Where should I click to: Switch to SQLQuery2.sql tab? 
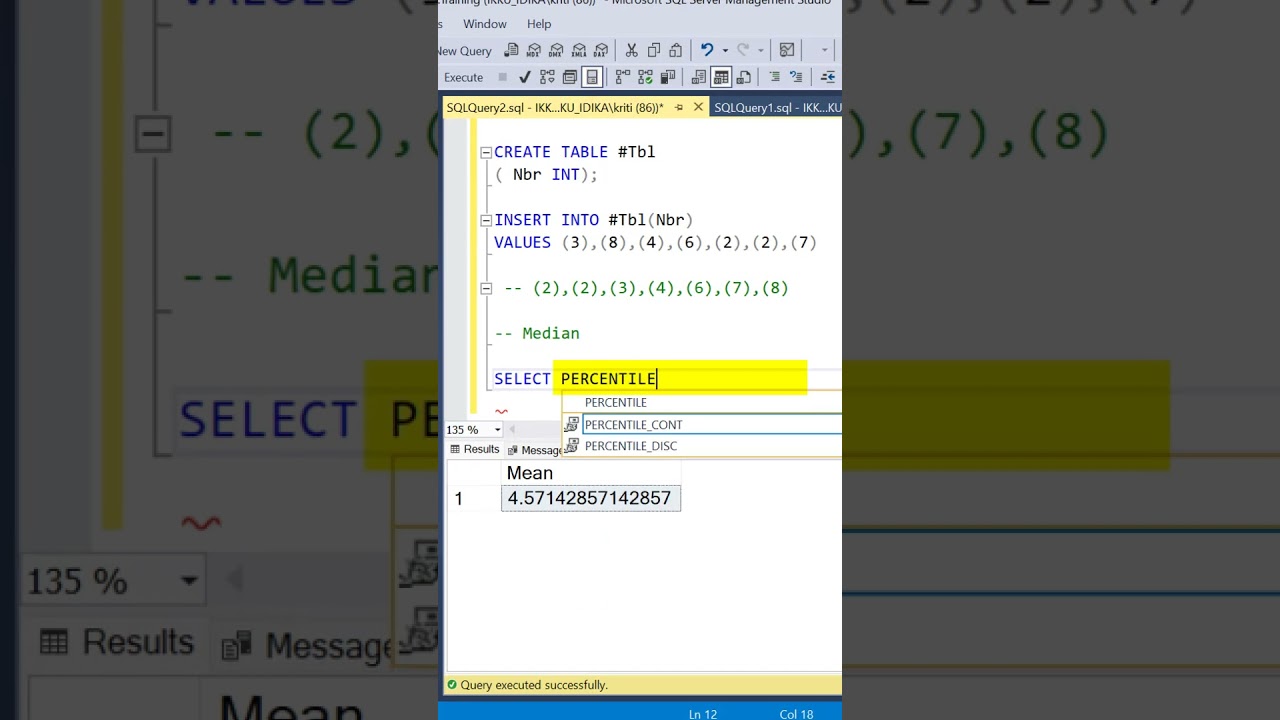(x=555, y=108)
